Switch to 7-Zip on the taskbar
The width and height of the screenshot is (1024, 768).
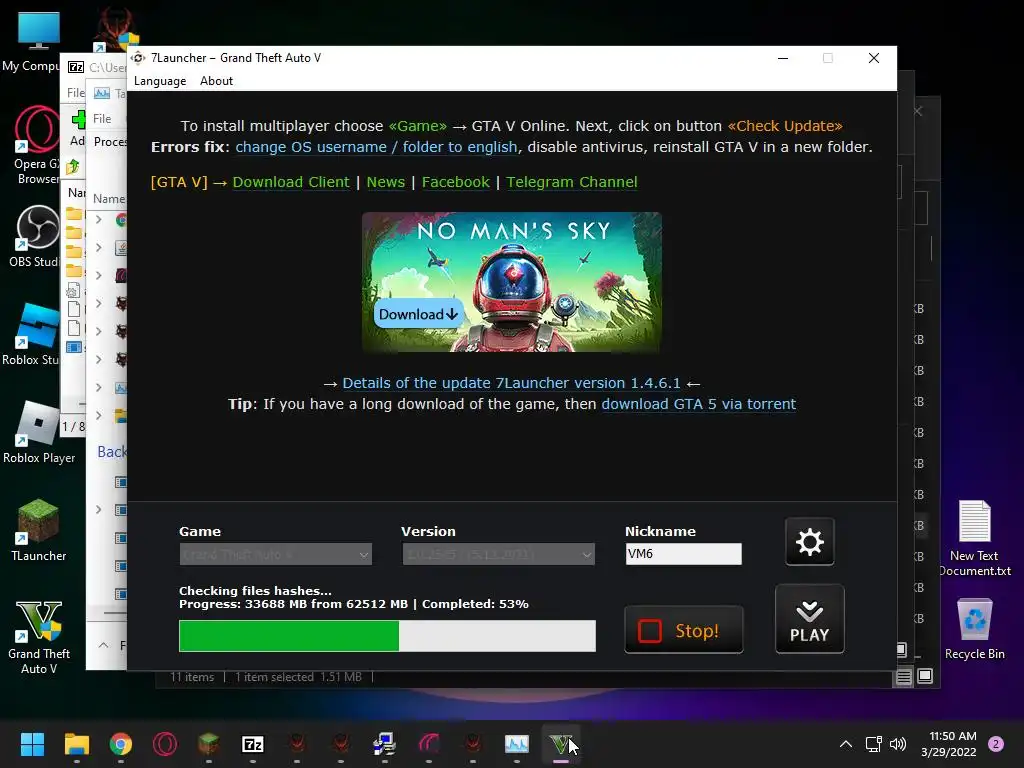coord(253,744)
